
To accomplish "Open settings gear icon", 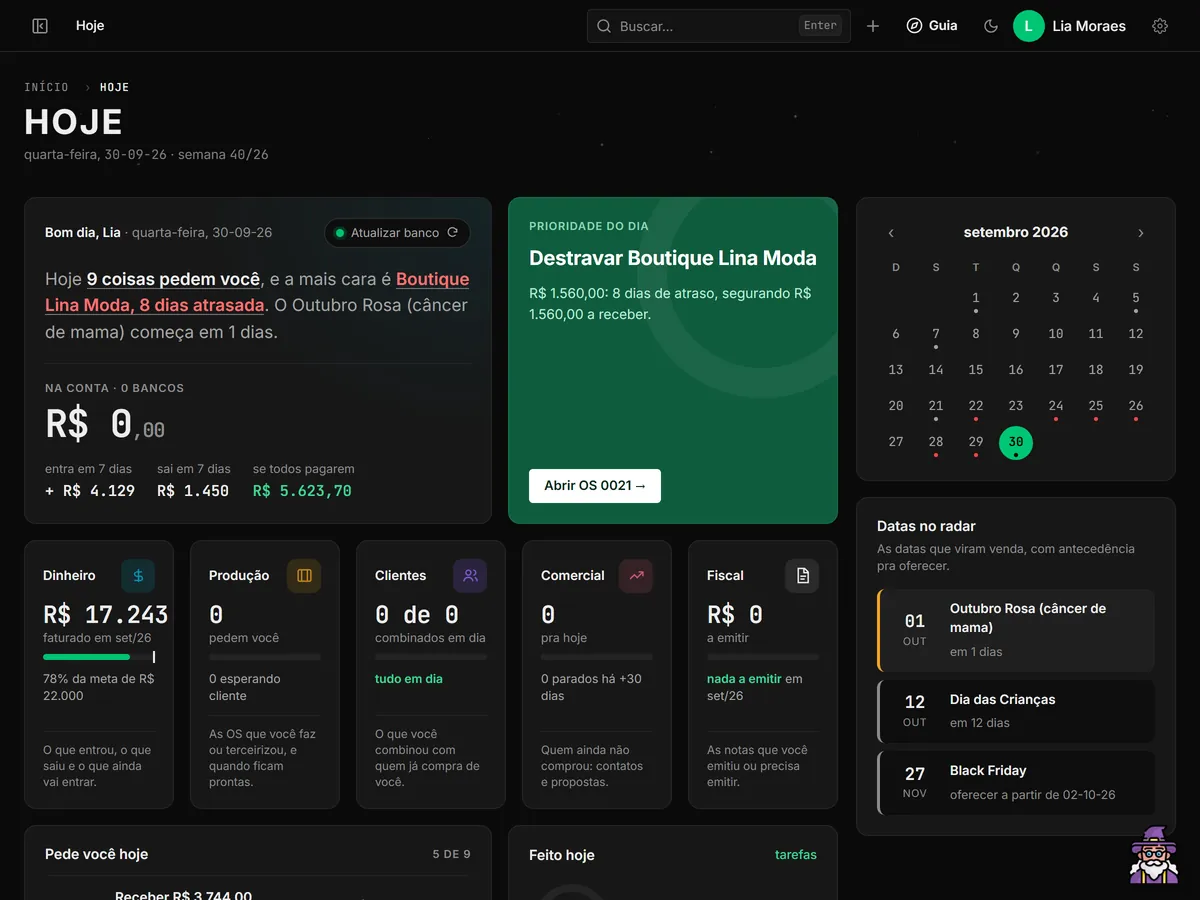I will (1160, 26).
